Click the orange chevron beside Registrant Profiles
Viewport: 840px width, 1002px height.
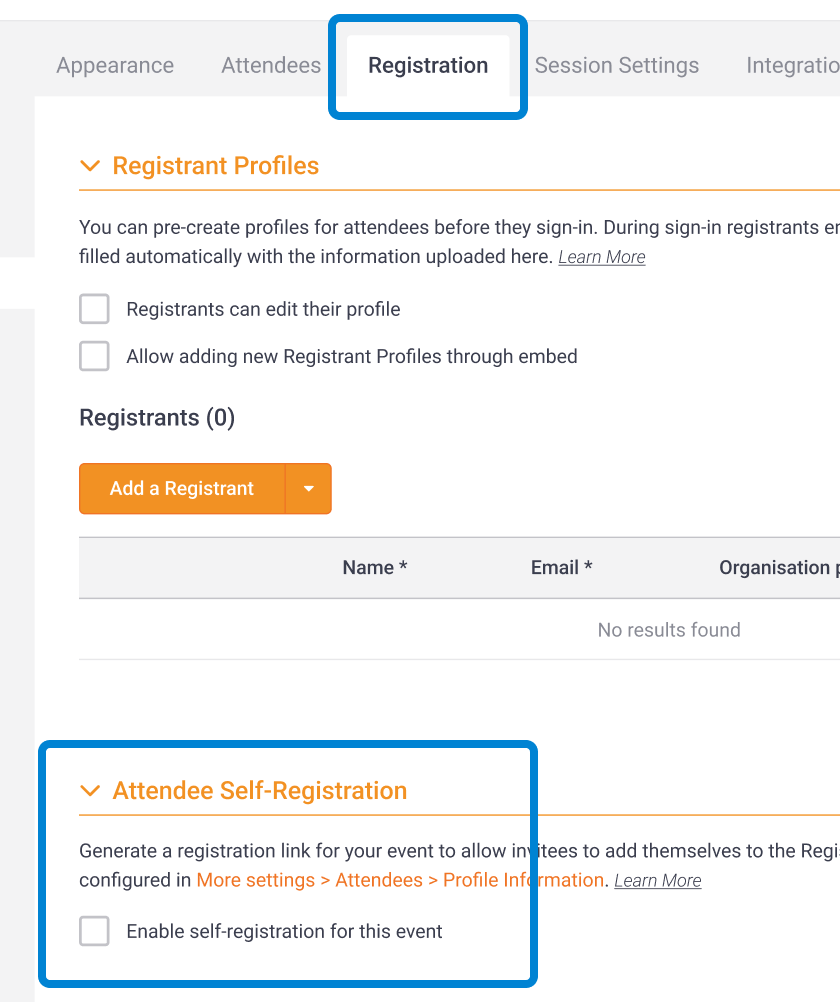pyautogui.click(x=90, y=166)
